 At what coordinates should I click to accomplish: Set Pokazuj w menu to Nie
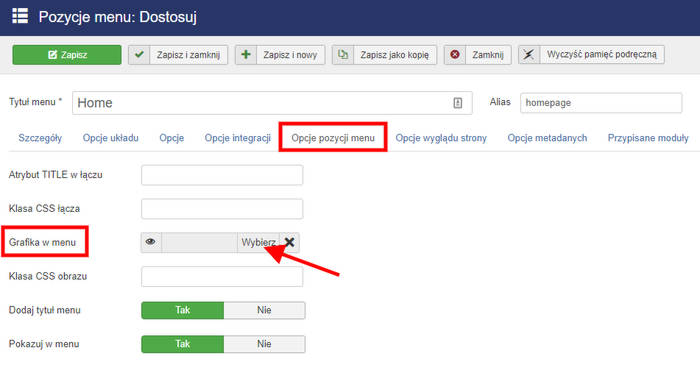(264, 344)
